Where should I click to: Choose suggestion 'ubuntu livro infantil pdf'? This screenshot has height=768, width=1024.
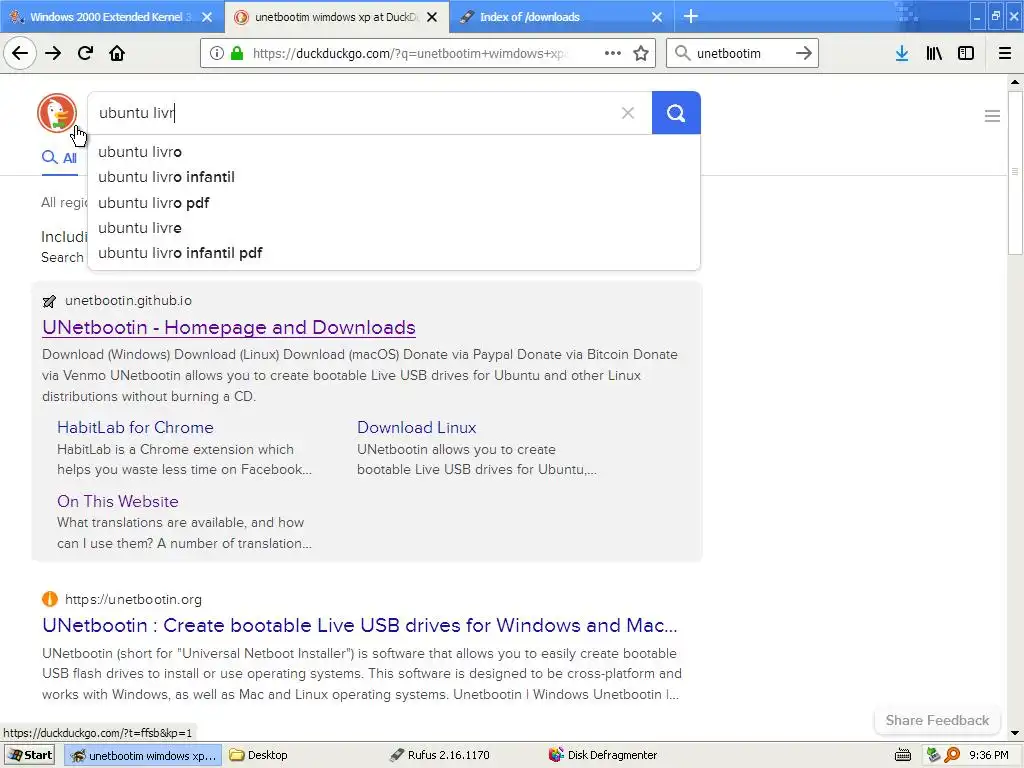click(394, 253)
